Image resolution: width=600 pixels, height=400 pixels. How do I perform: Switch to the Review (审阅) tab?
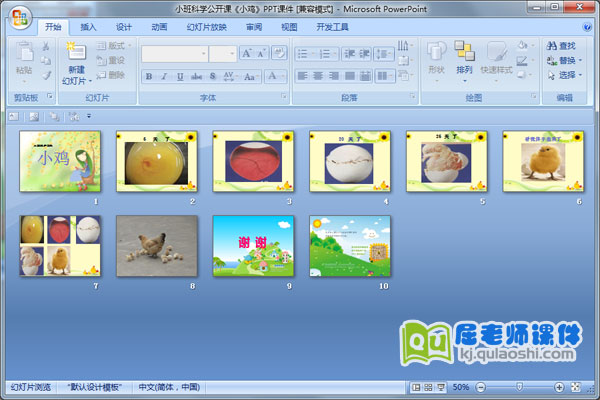[x=254, y=27]
